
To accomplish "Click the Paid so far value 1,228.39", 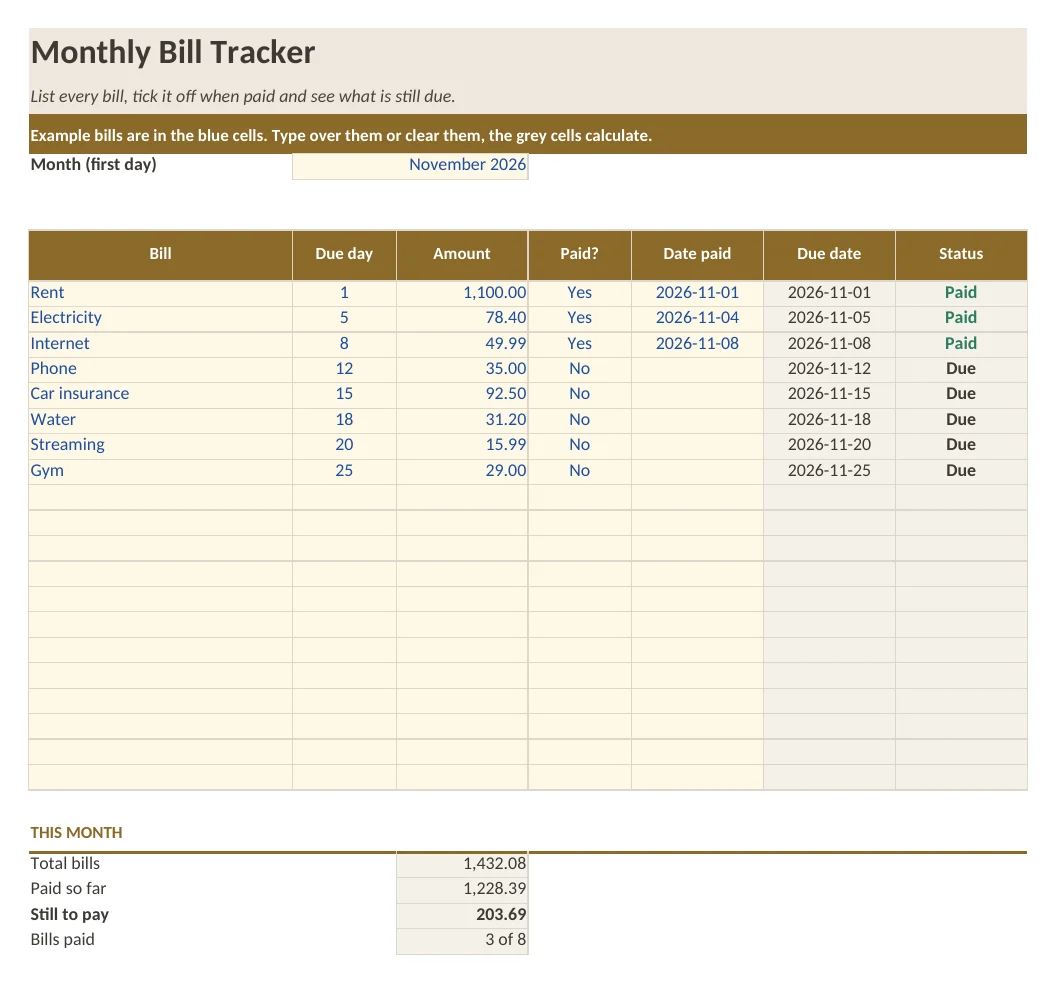I will click(x=462, y=889).
